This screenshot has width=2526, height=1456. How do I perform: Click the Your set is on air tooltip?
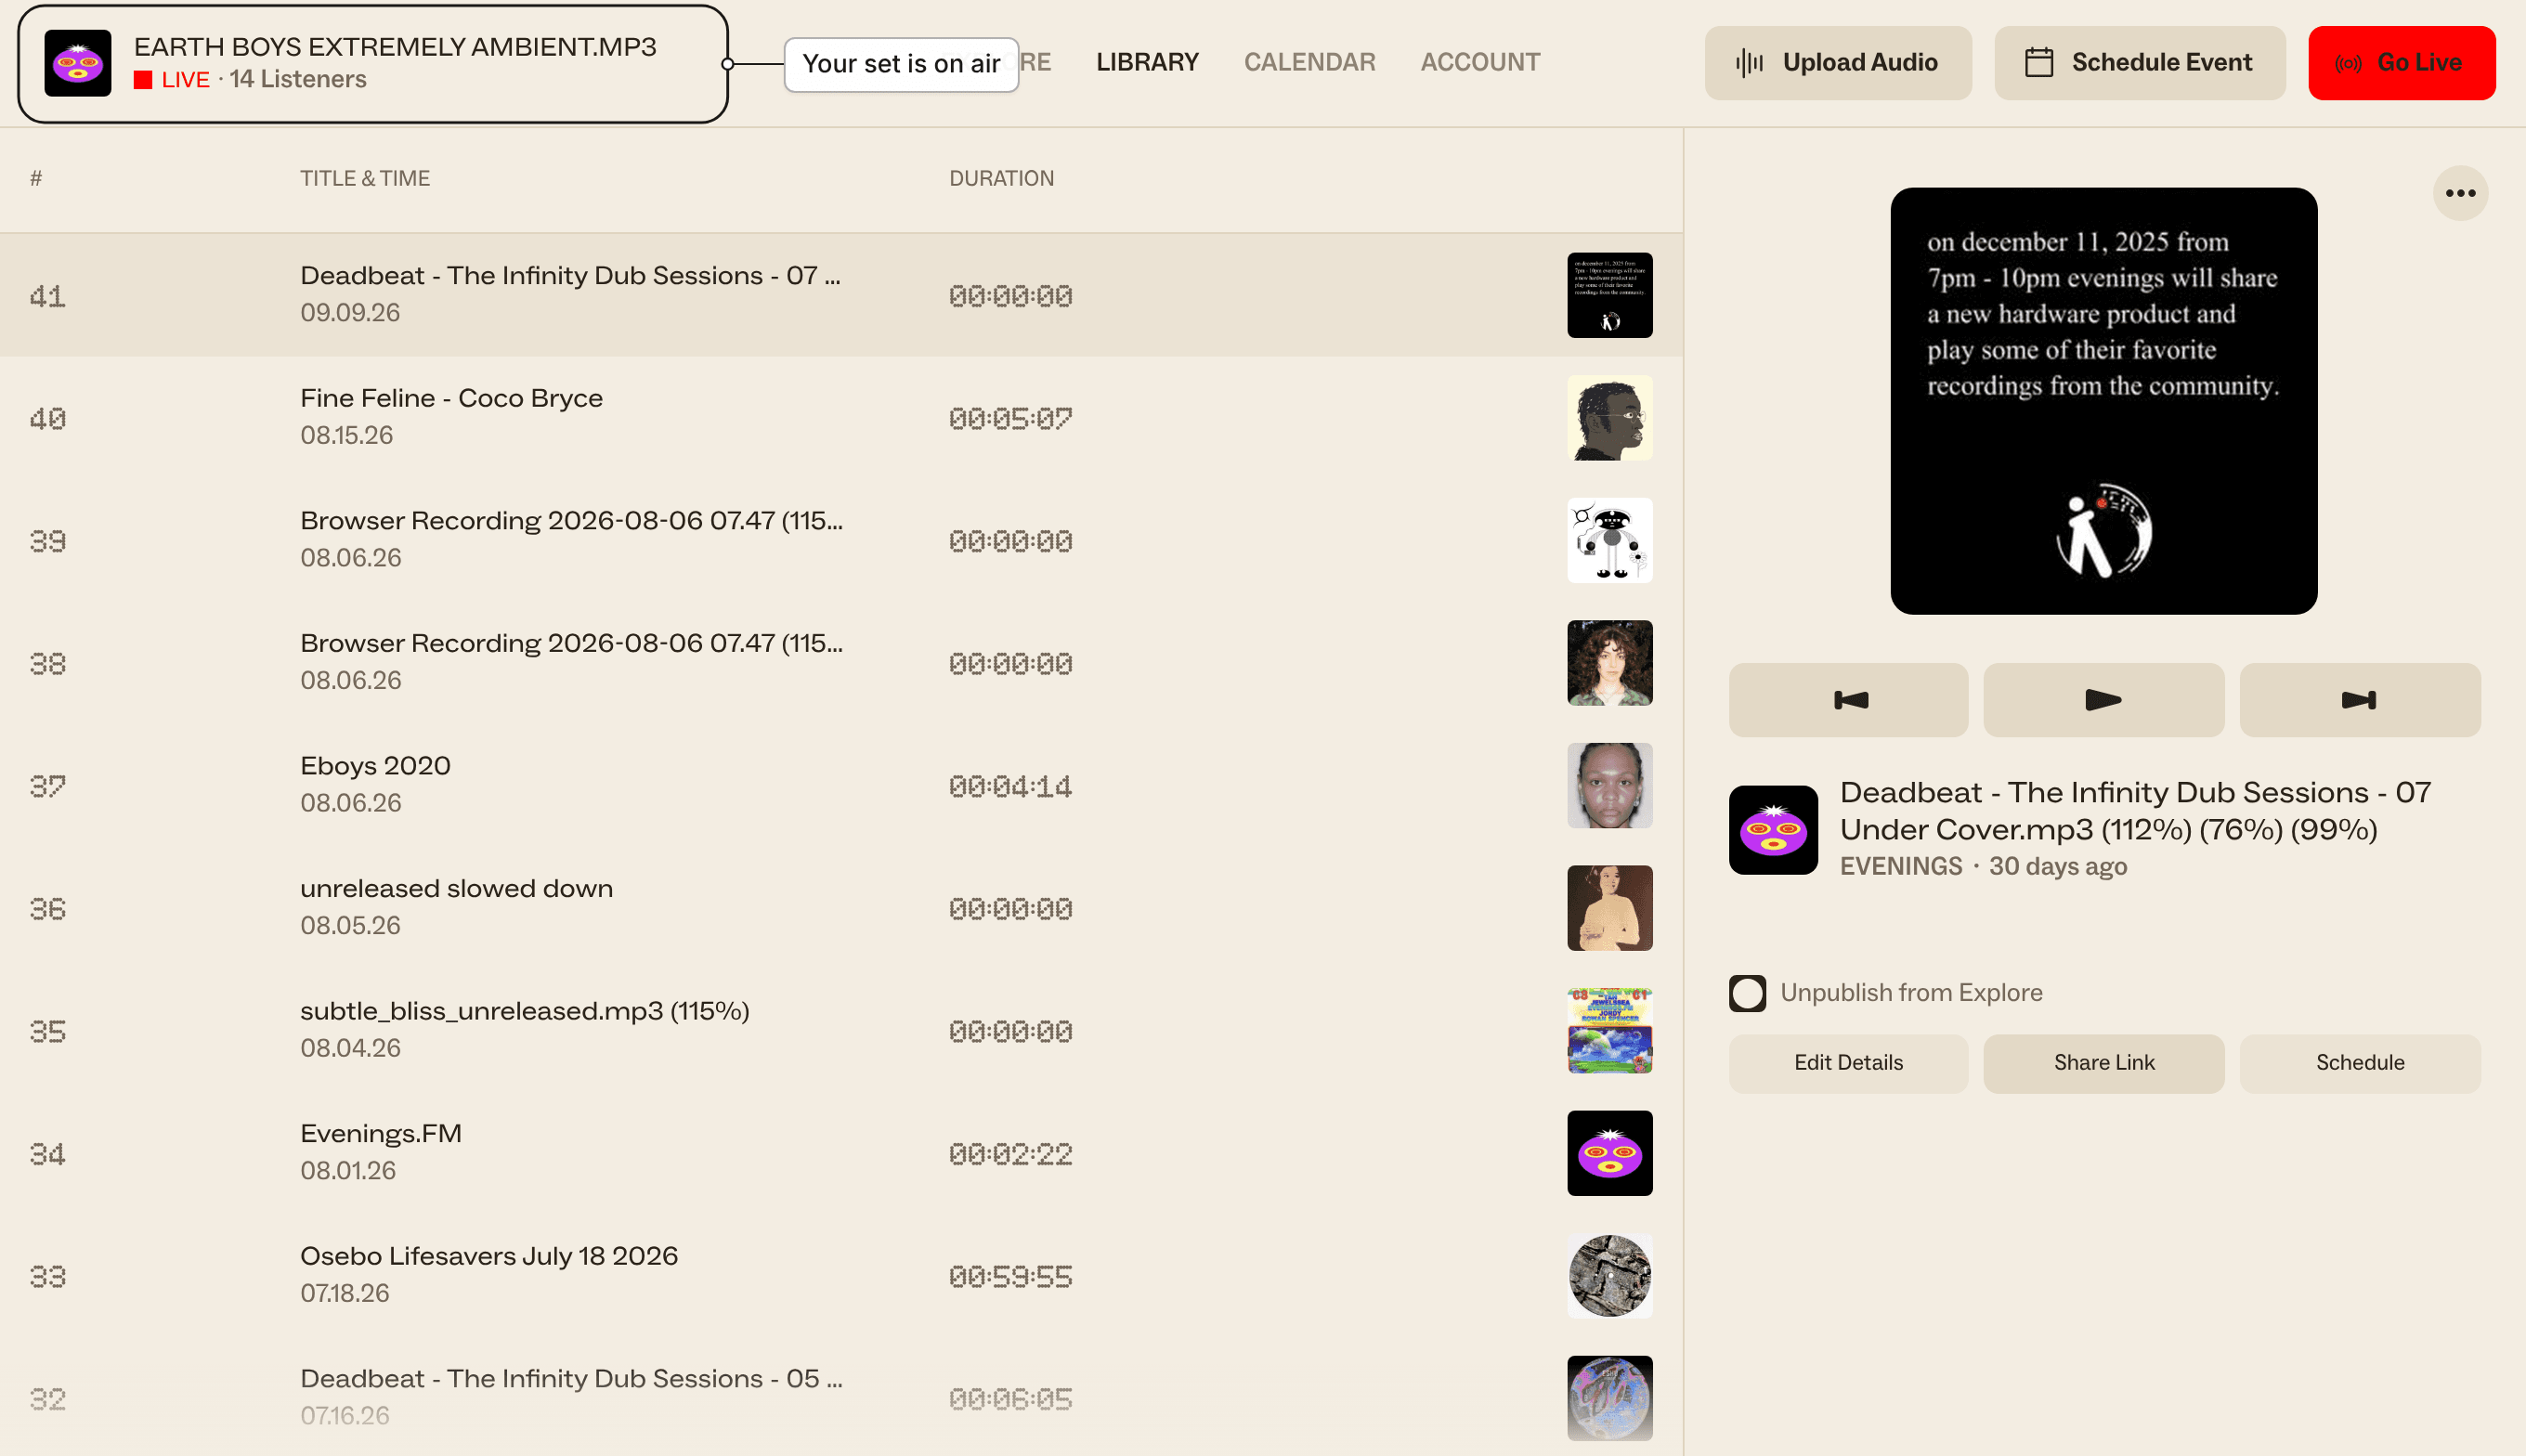[901, 64]
